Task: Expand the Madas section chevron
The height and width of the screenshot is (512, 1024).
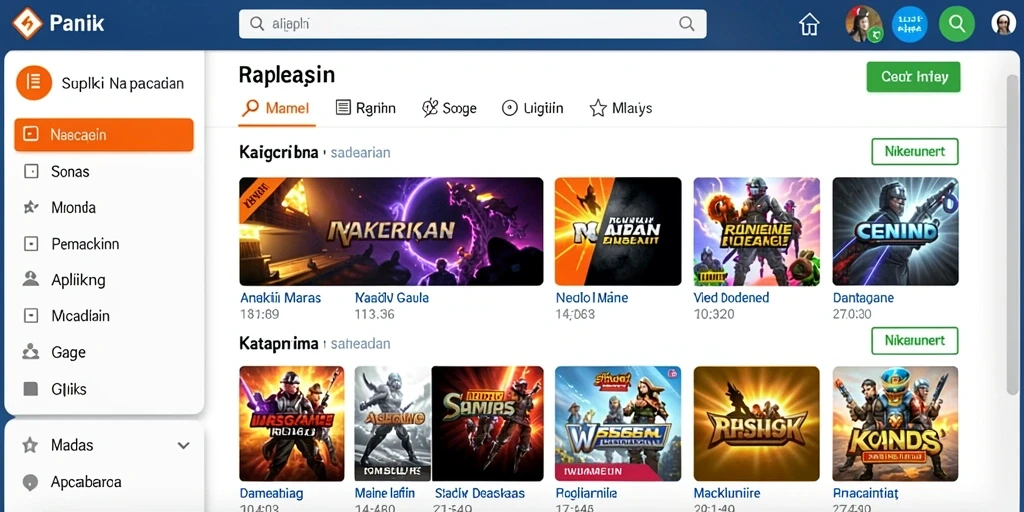Action: (184, 445)
